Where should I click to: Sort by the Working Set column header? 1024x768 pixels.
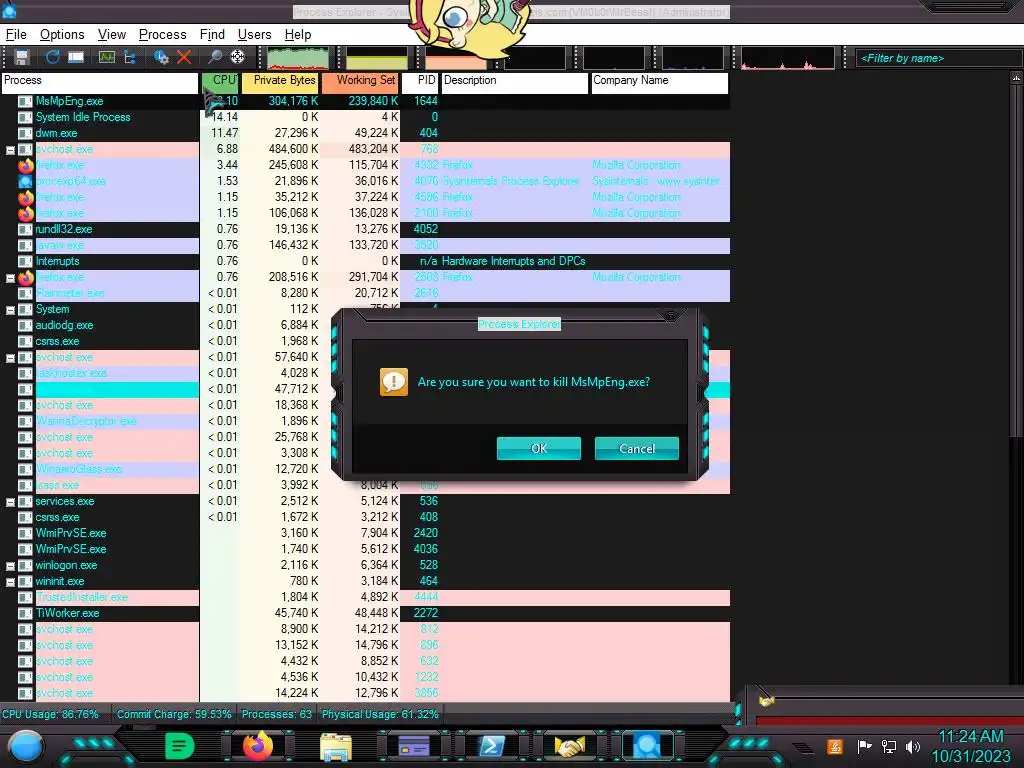tap(360, 83)
